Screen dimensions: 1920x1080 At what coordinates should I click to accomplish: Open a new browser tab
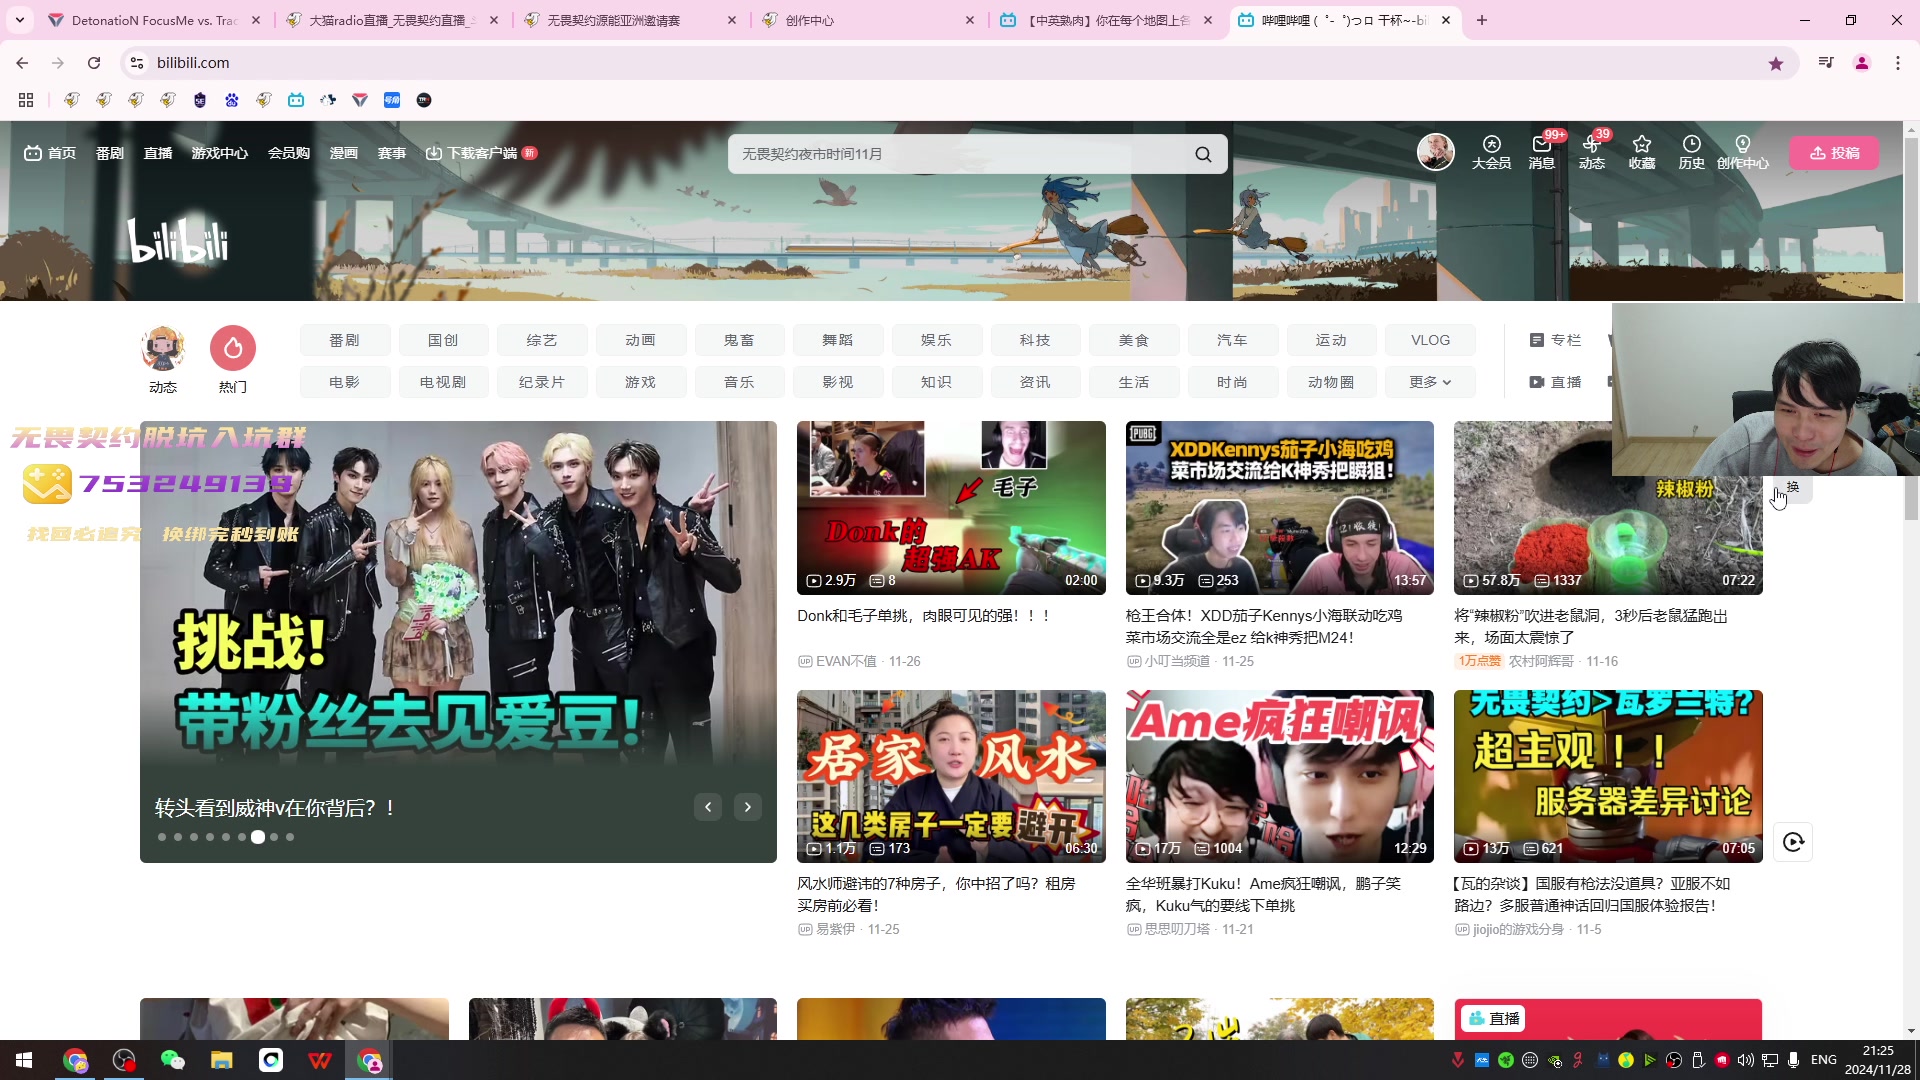[x=1482, y=20]
